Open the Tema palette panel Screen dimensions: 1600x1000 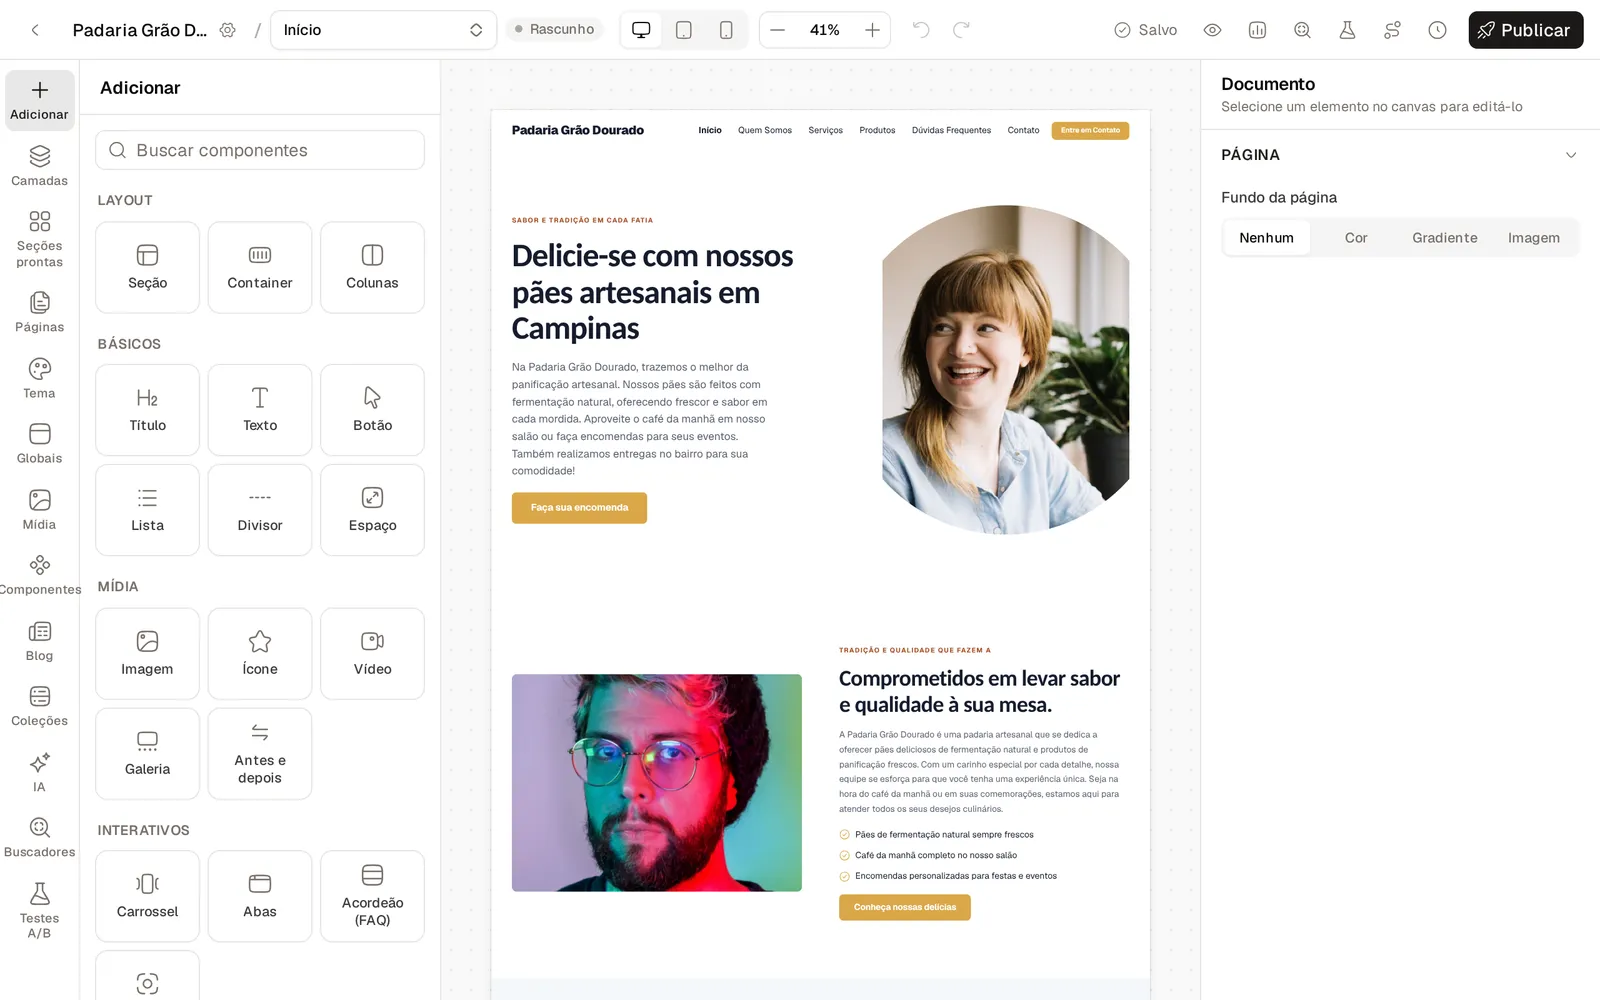point(39,378)
